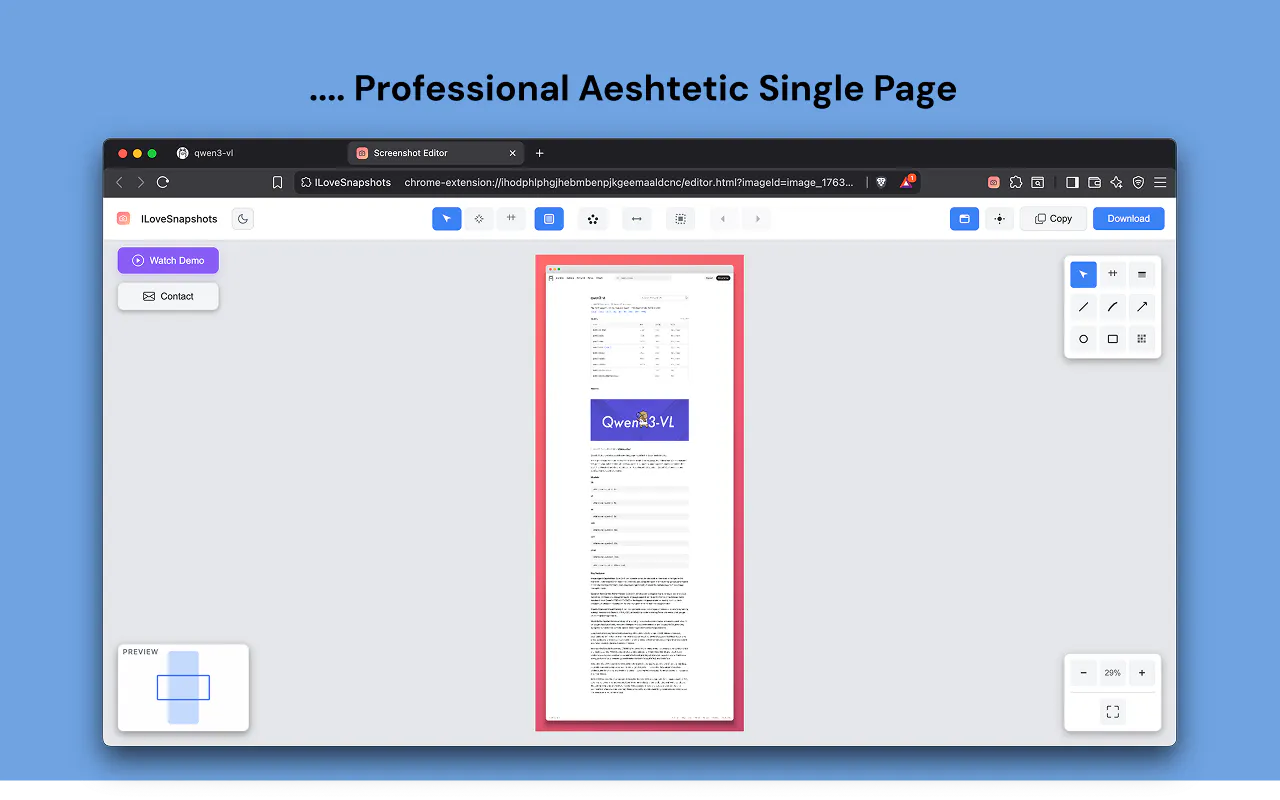1280x800 pixels.
Task: Click the bookmark icon beside address bar
Action: pos(277,182)
